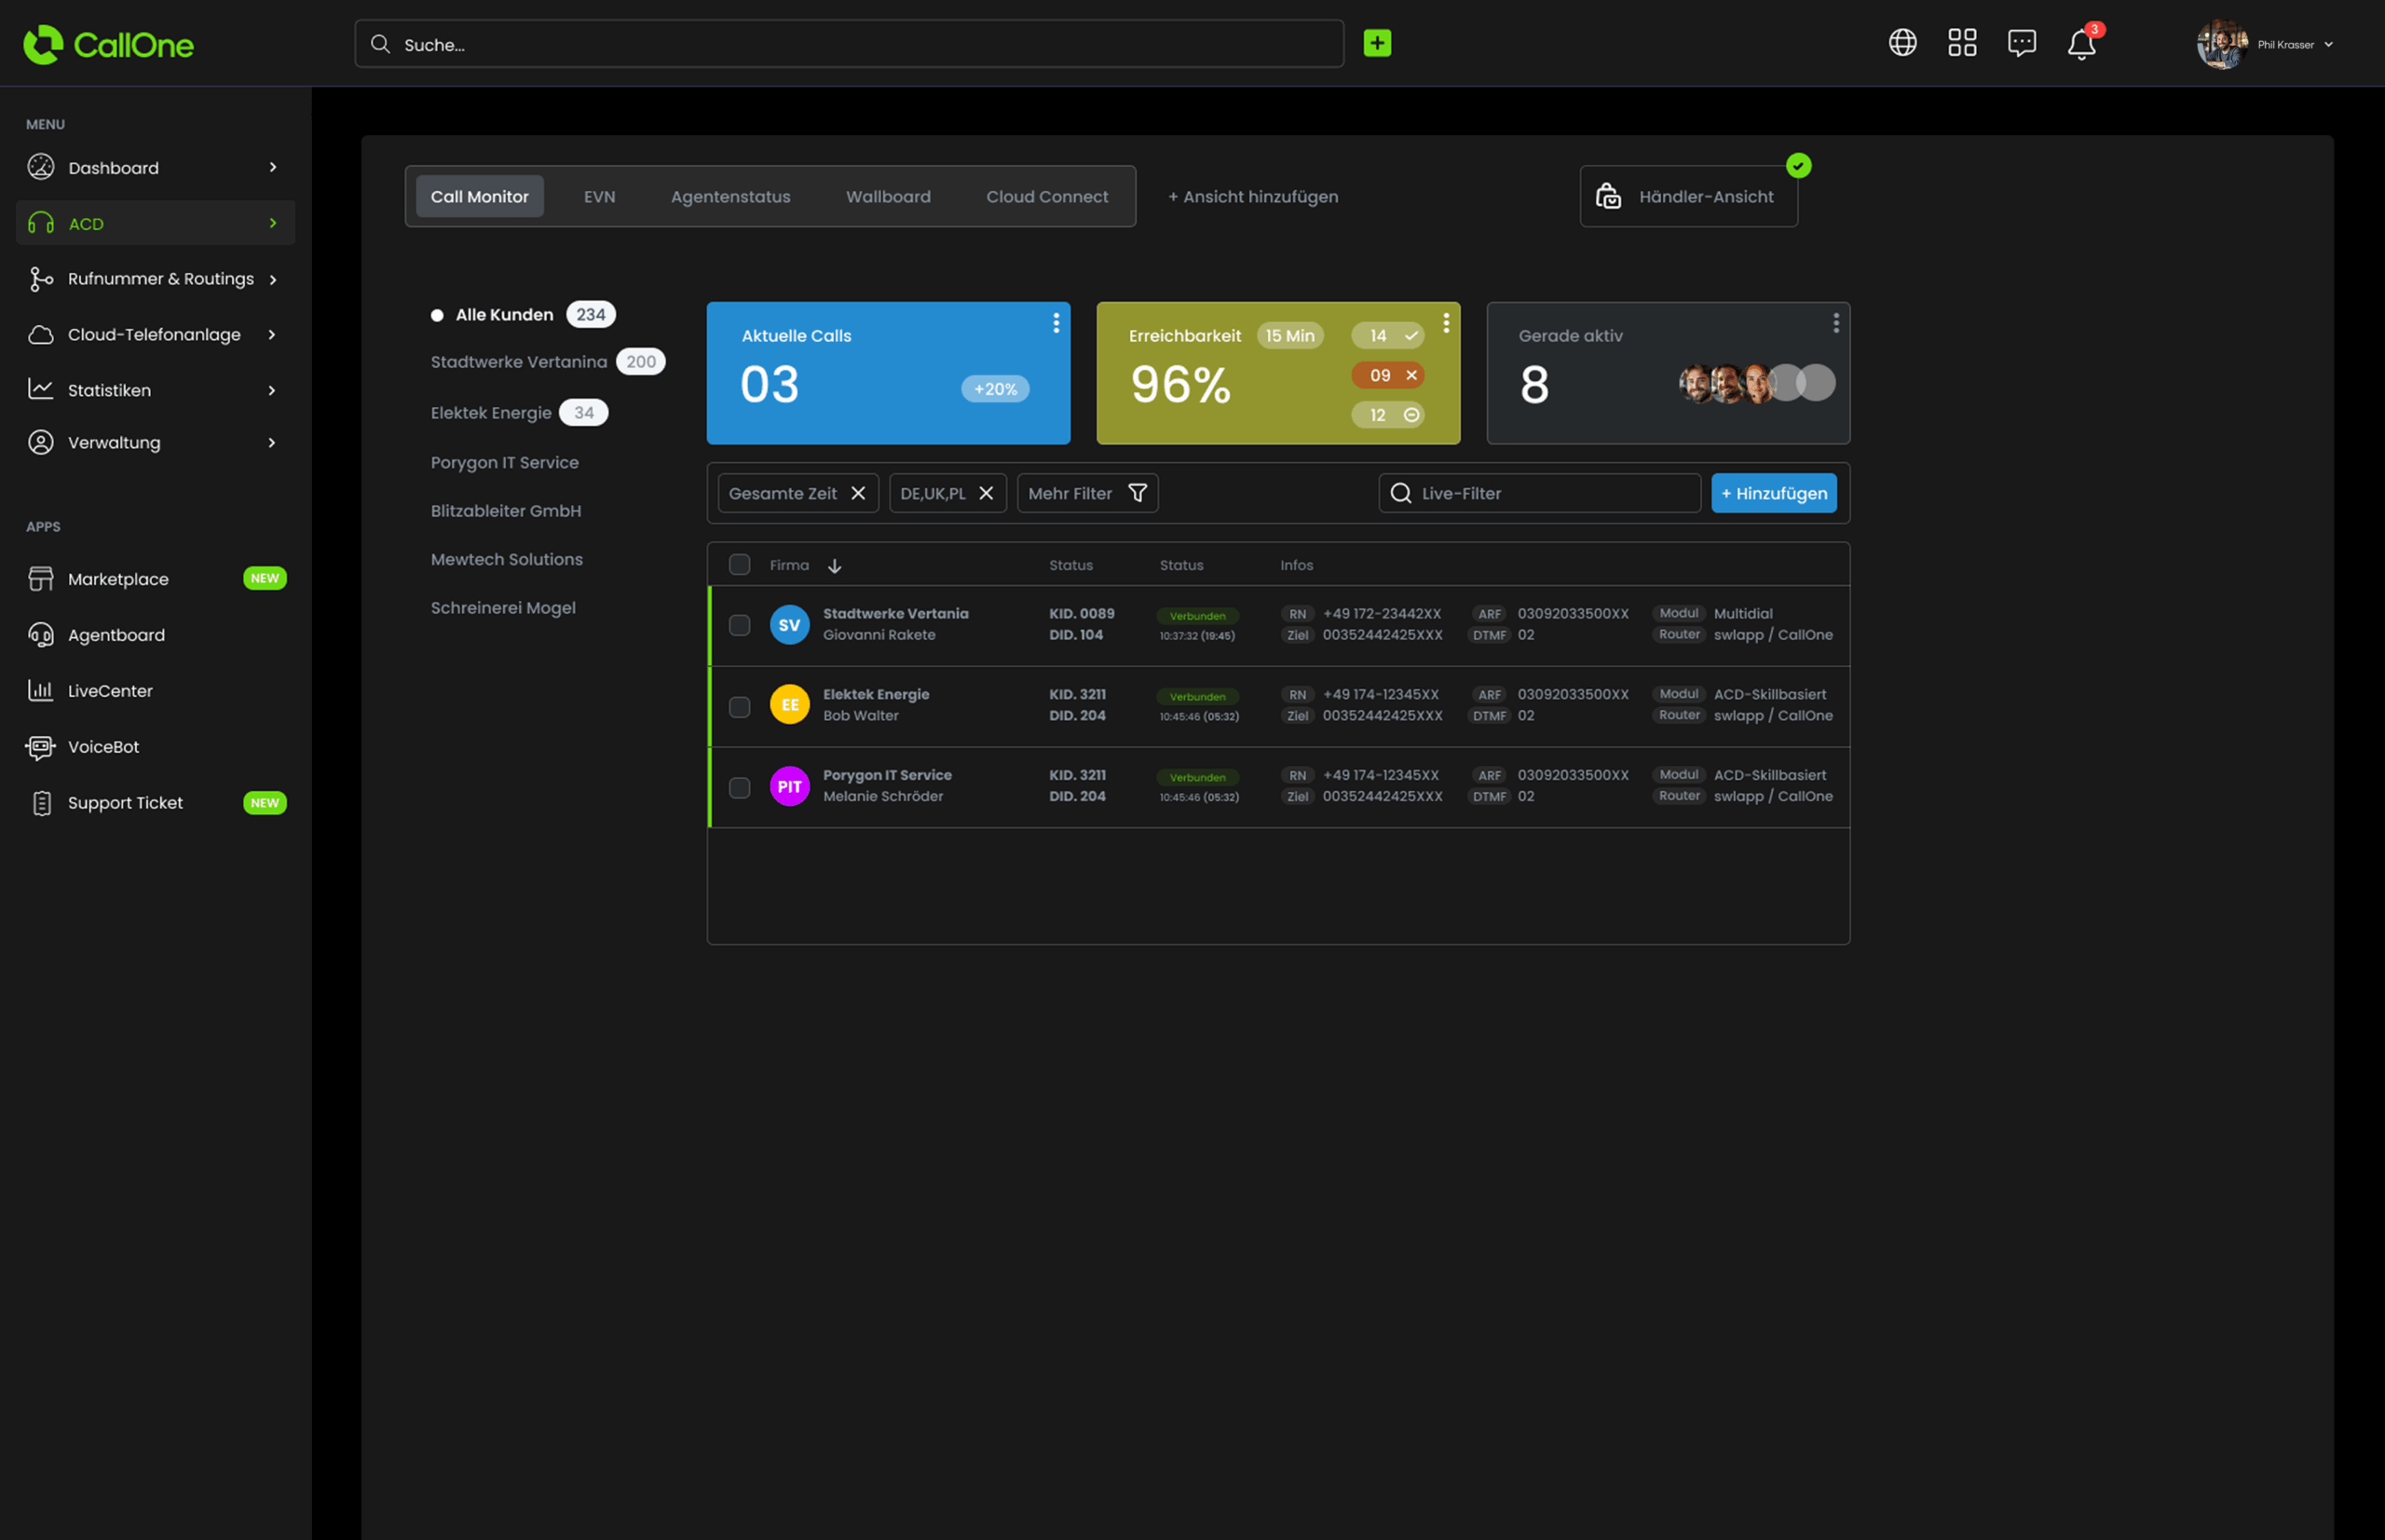The width and height of the screenshot is (2385, 1540).
Task: Remove the DE,UK,PL filter
Action: [x=986, y=493]
